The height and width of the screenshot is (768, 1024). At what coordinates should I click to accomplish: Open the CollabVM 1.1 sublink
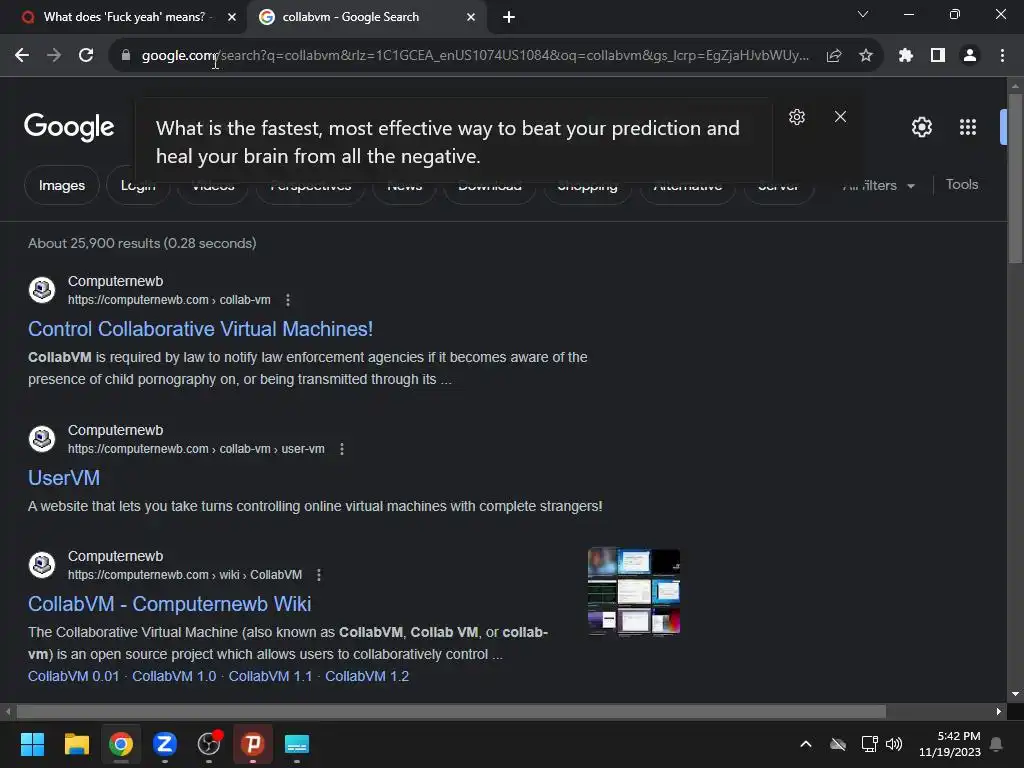coord(270,676)
